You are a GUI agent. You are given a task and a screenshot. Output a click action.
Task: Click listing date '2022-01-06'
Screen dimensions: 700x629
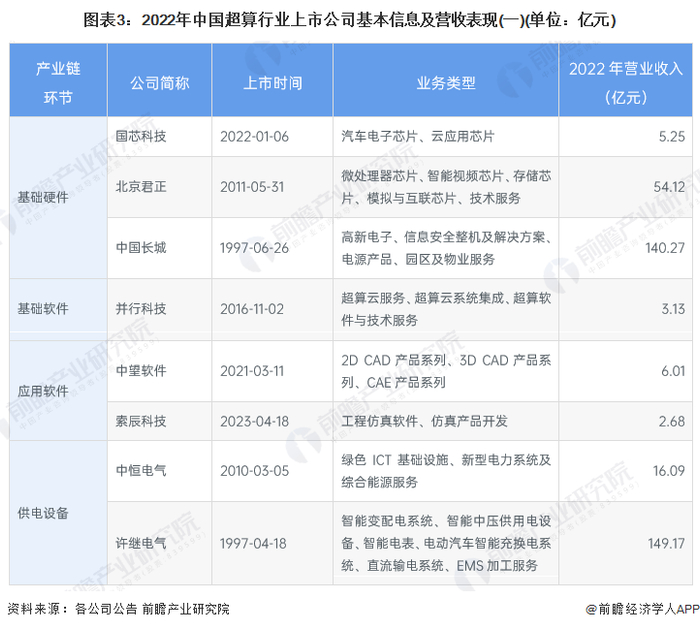point(254,137)
